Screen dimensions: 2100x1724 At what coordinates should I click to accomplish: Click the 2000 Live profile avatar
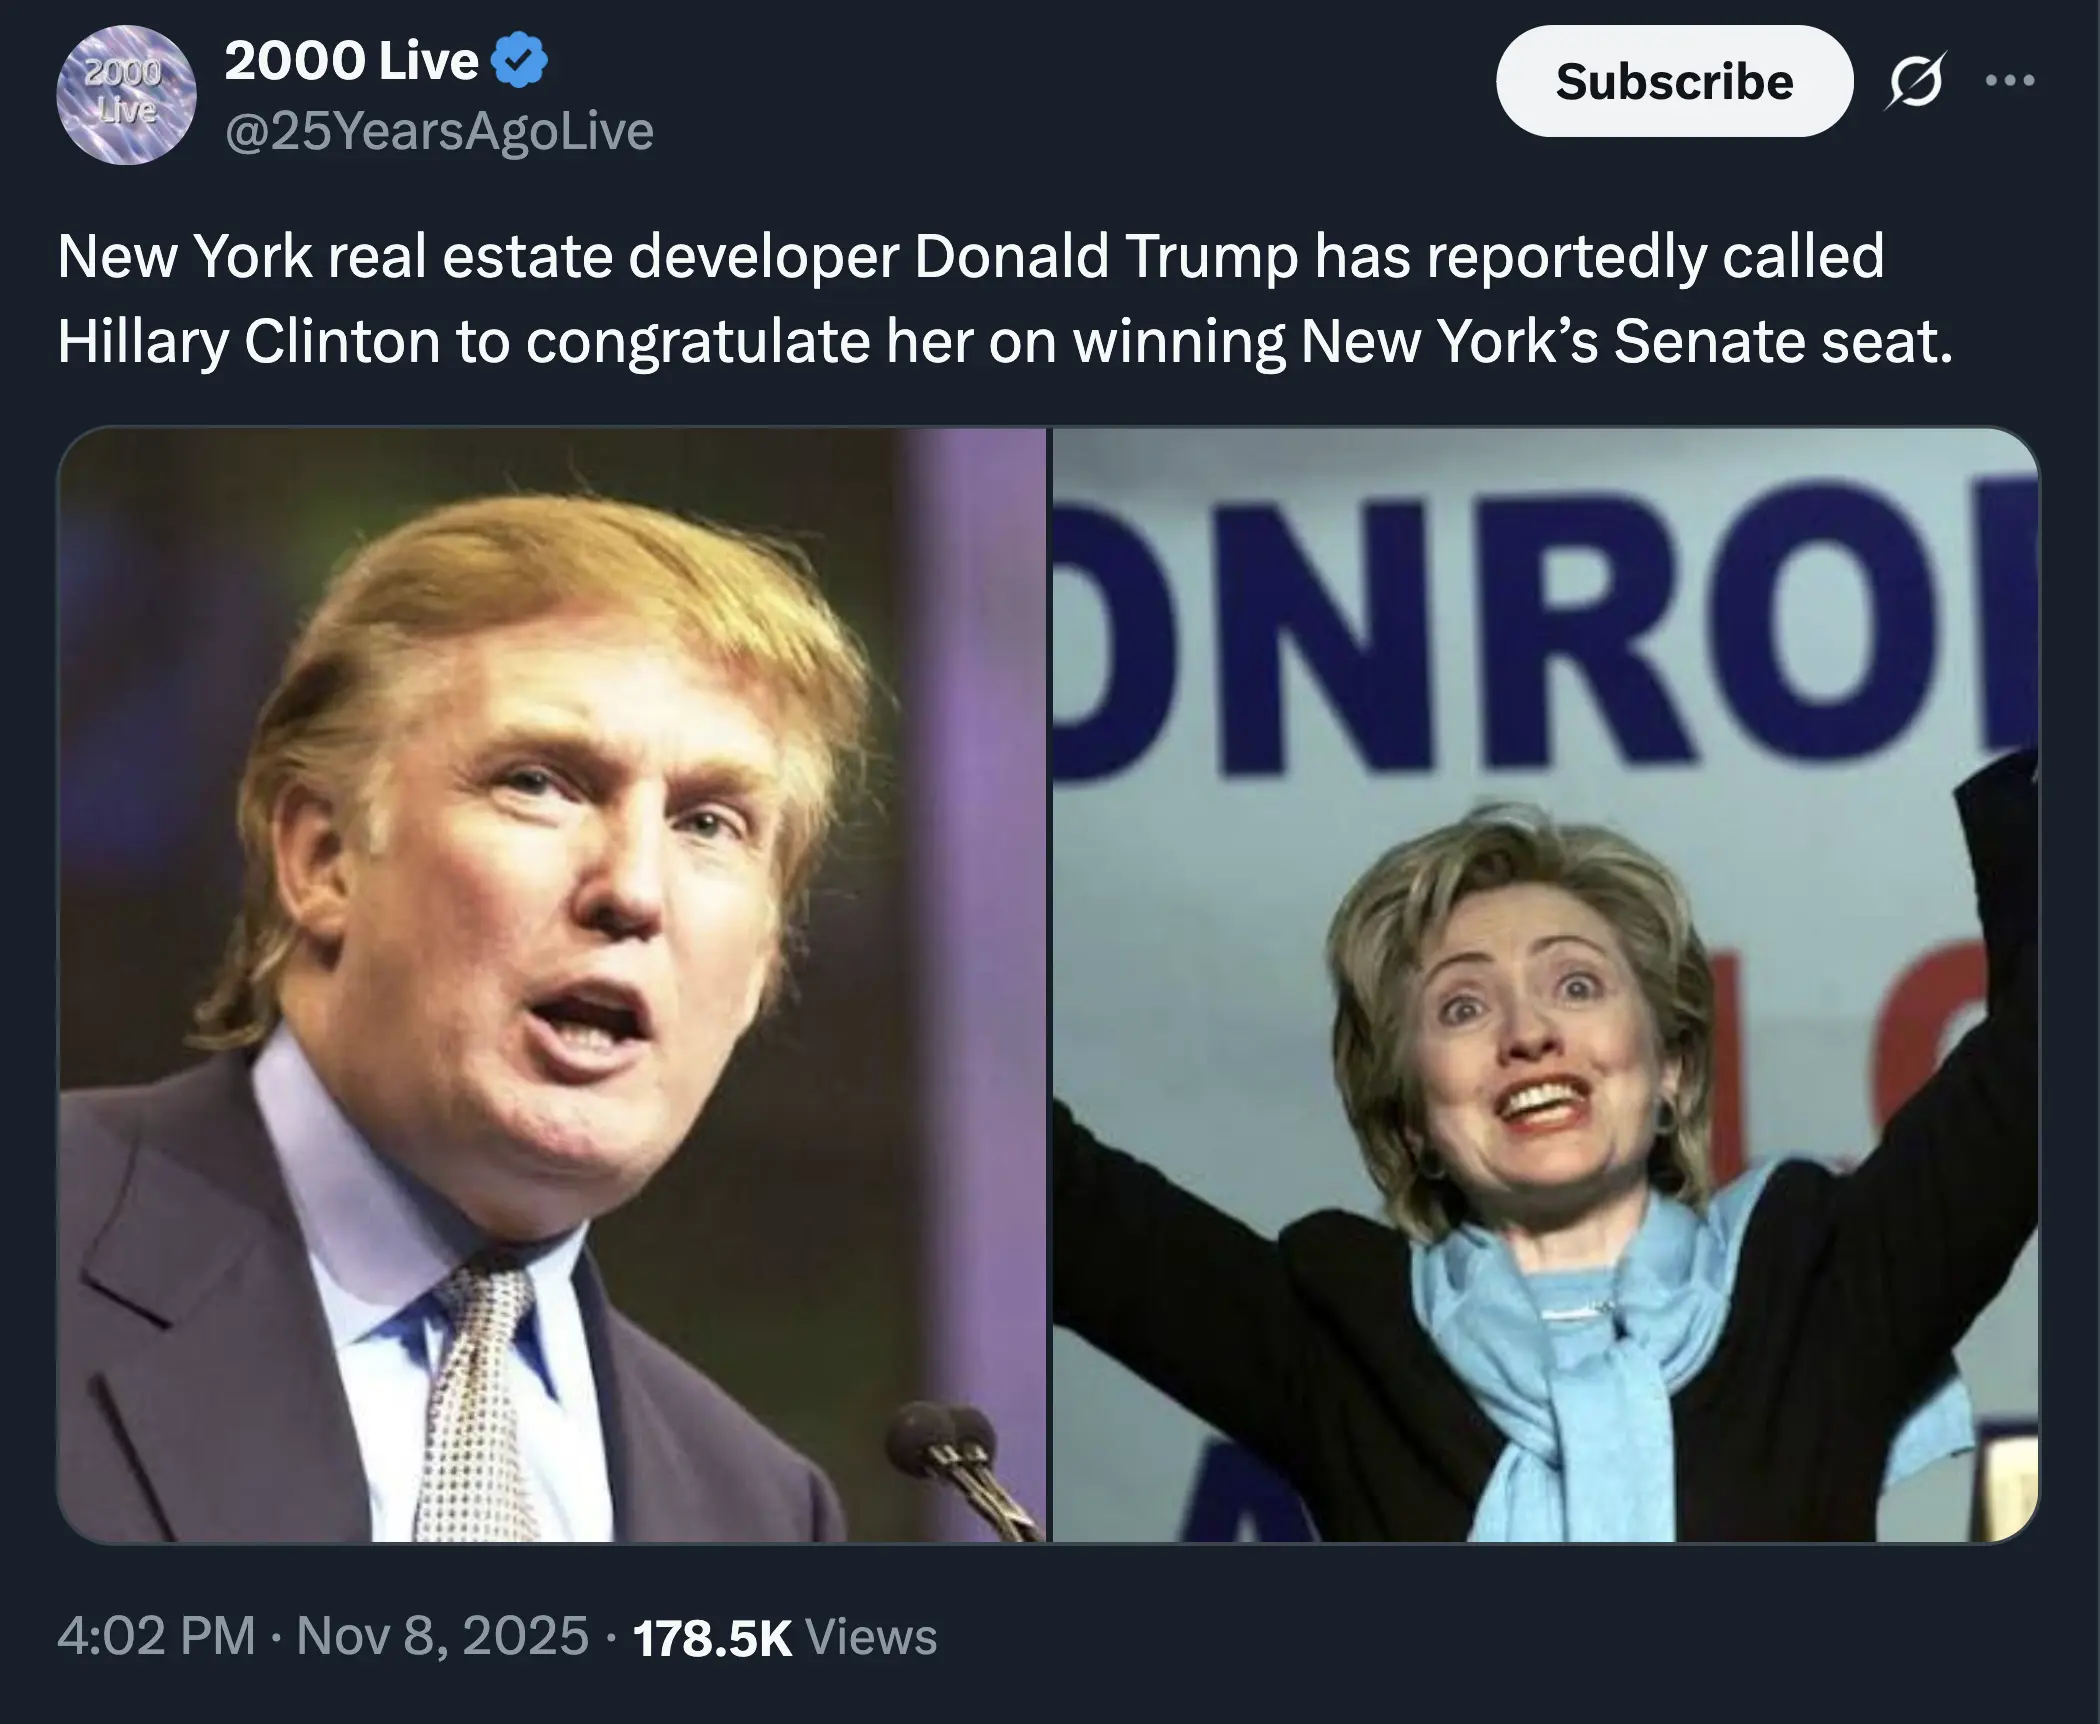coord(126,95)
